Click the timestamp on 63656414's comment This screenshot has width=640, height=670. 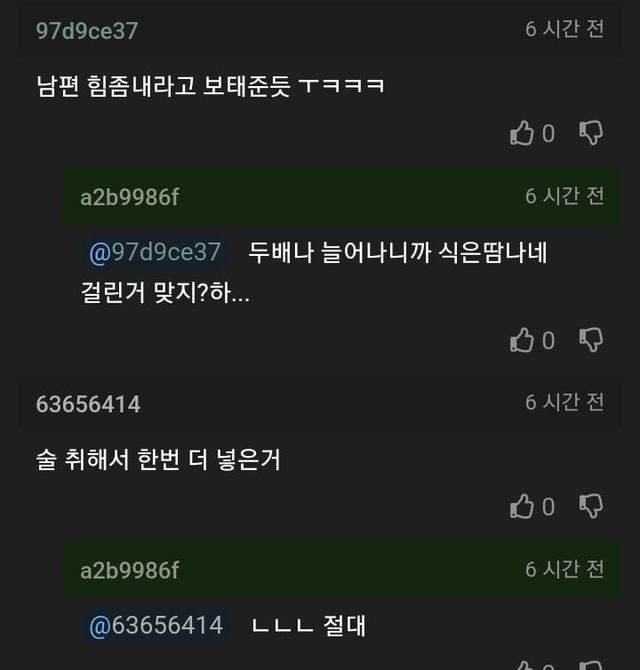(x=564, y=403)
